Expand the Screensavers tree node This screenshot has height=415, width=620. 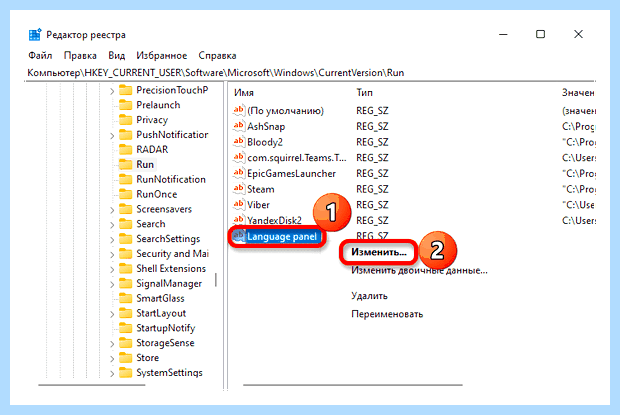[x=112, y=210]
